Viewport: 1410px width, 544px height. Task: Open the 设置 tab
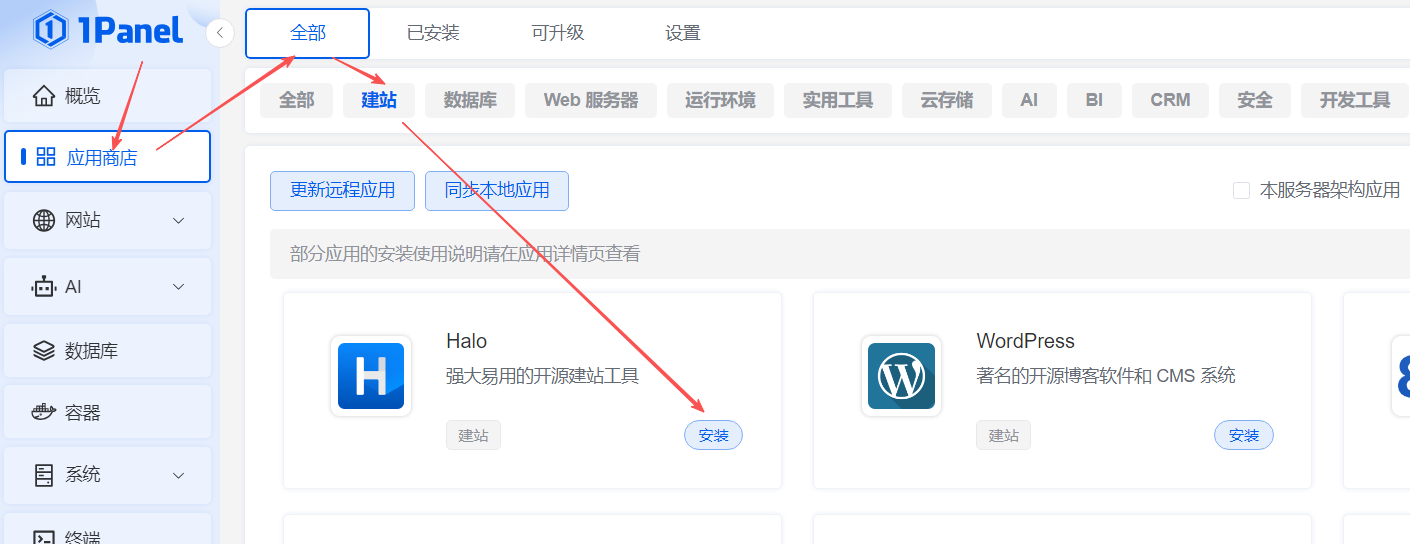pos(683,33)
